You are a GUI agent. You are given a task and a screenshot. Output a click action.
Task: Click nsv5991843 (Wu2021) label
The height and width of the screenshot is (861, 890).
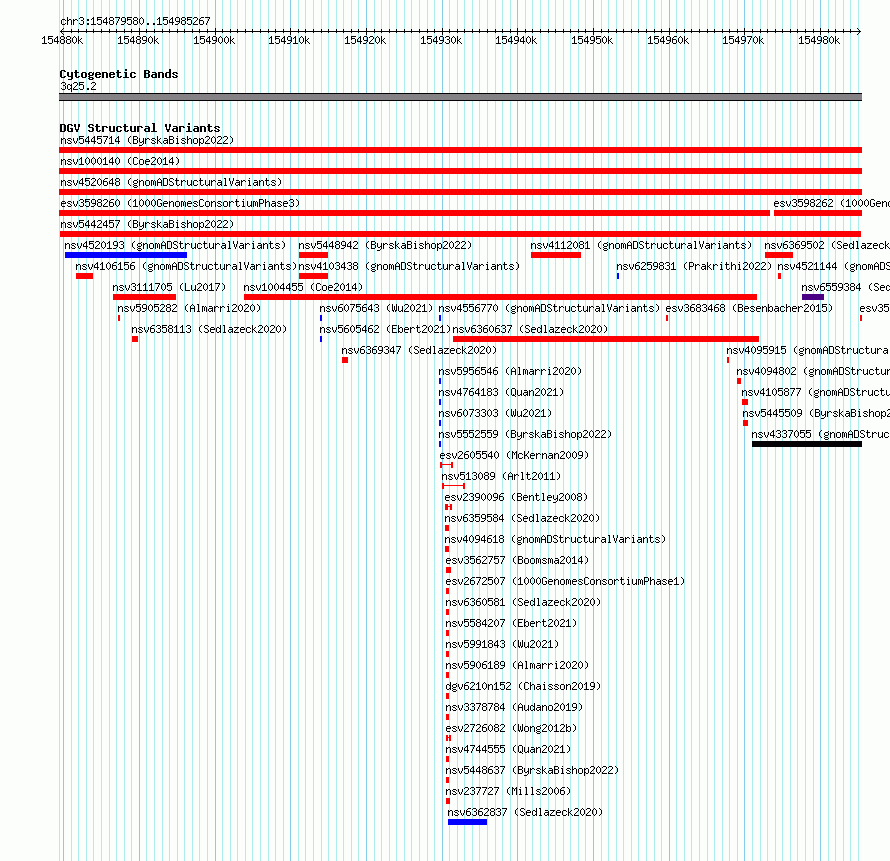point(502,644)
